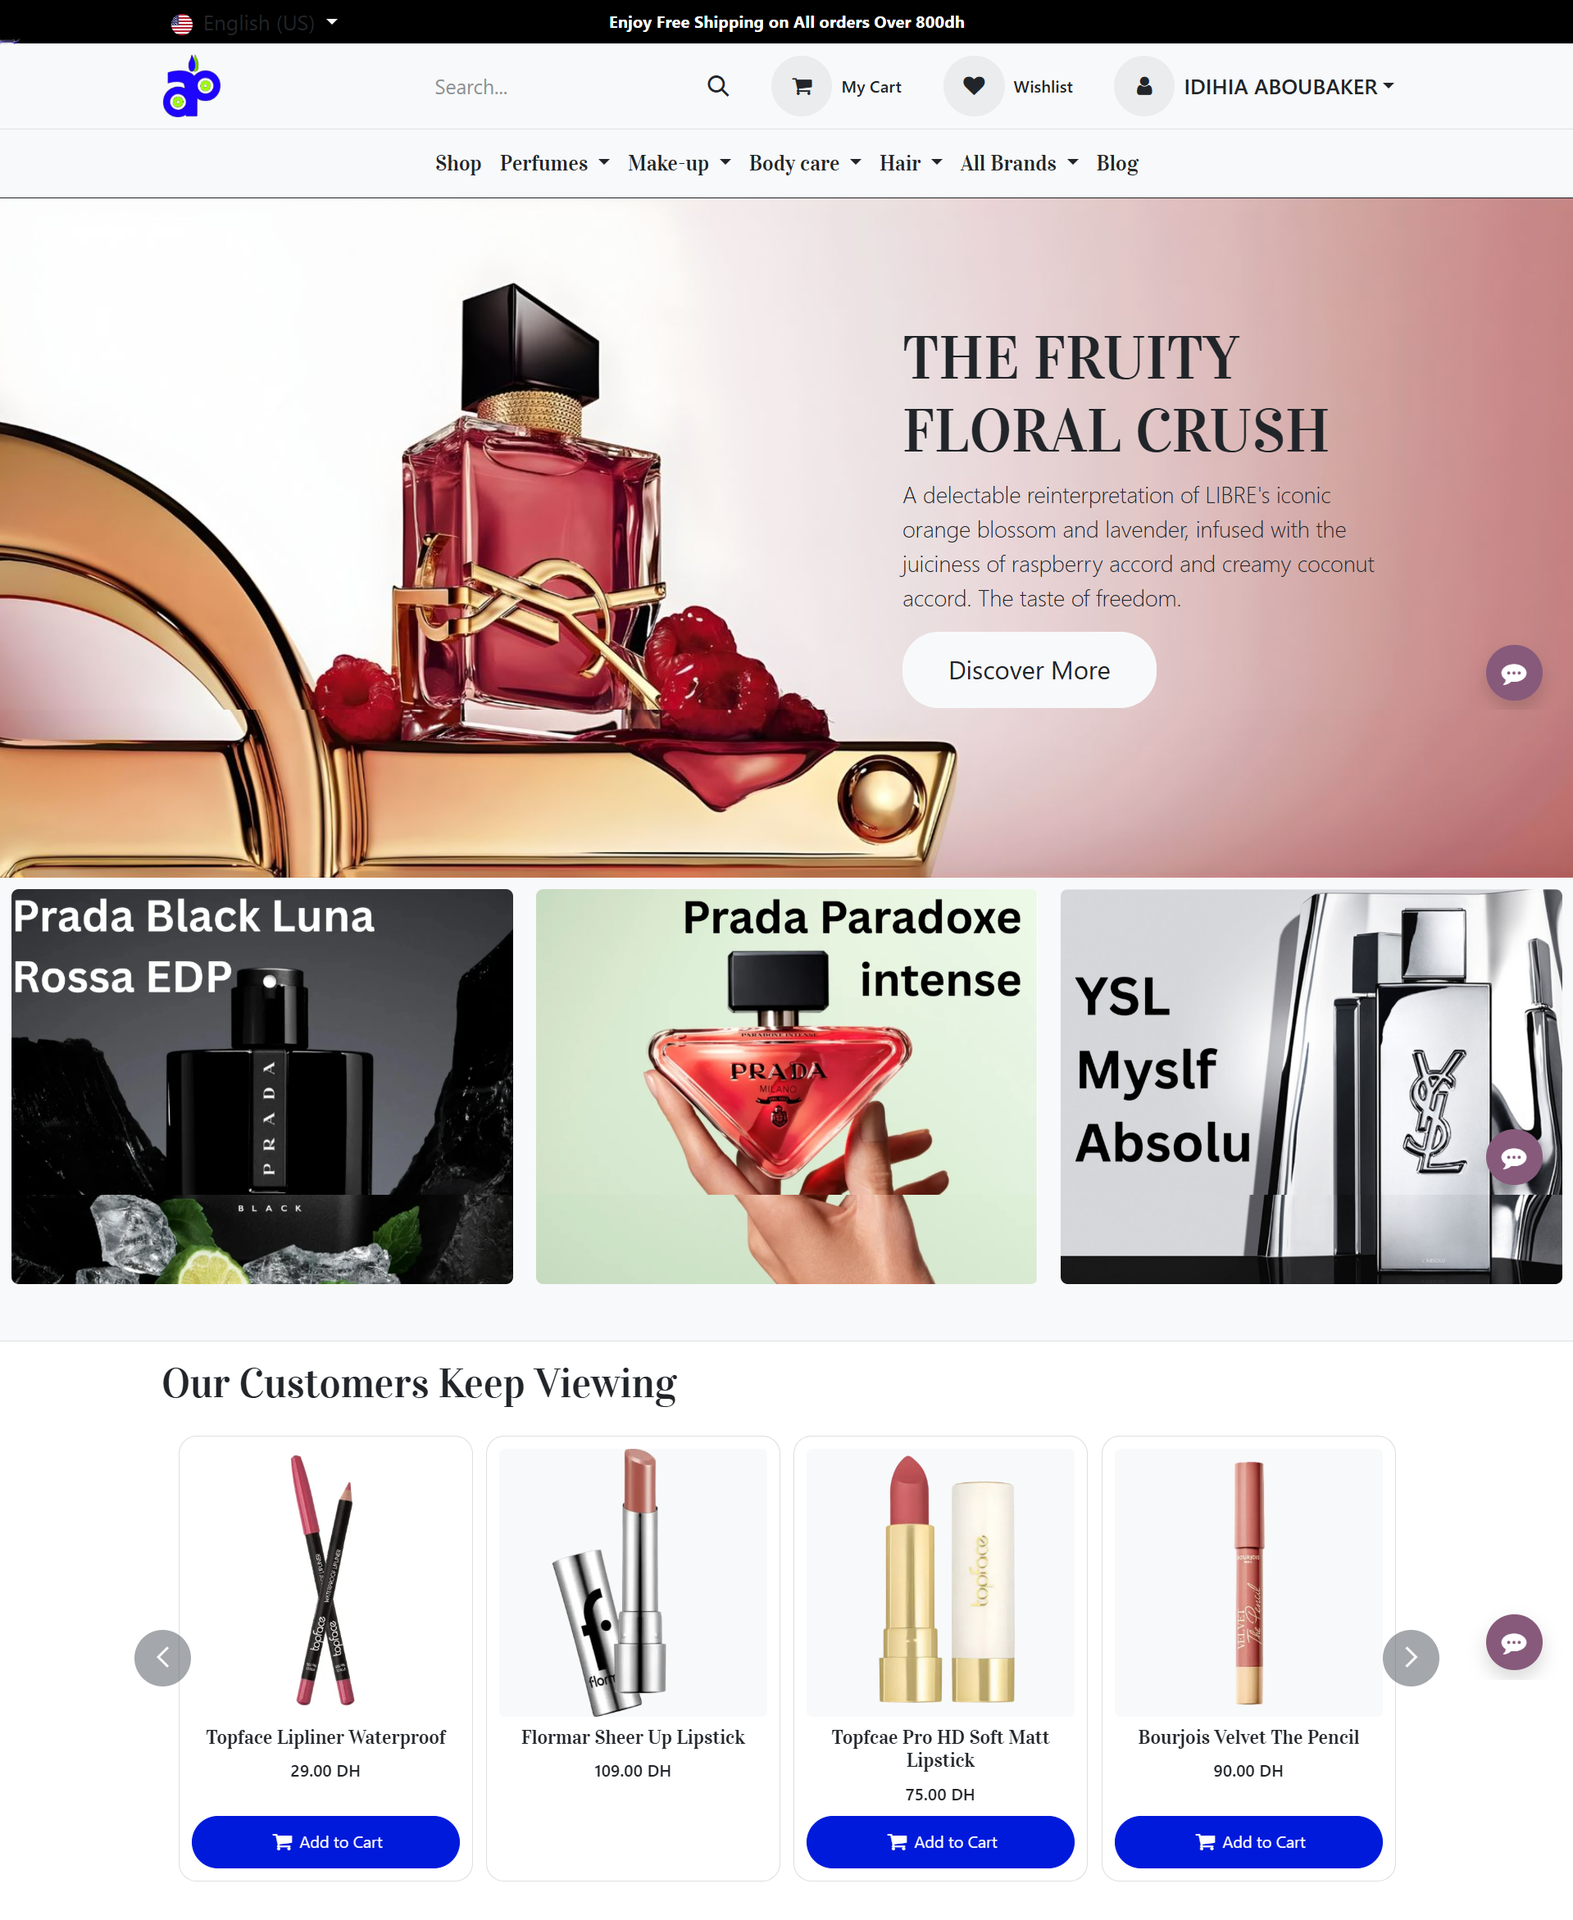
Task: Click the search magnifier icon
Action: [717, 87]
